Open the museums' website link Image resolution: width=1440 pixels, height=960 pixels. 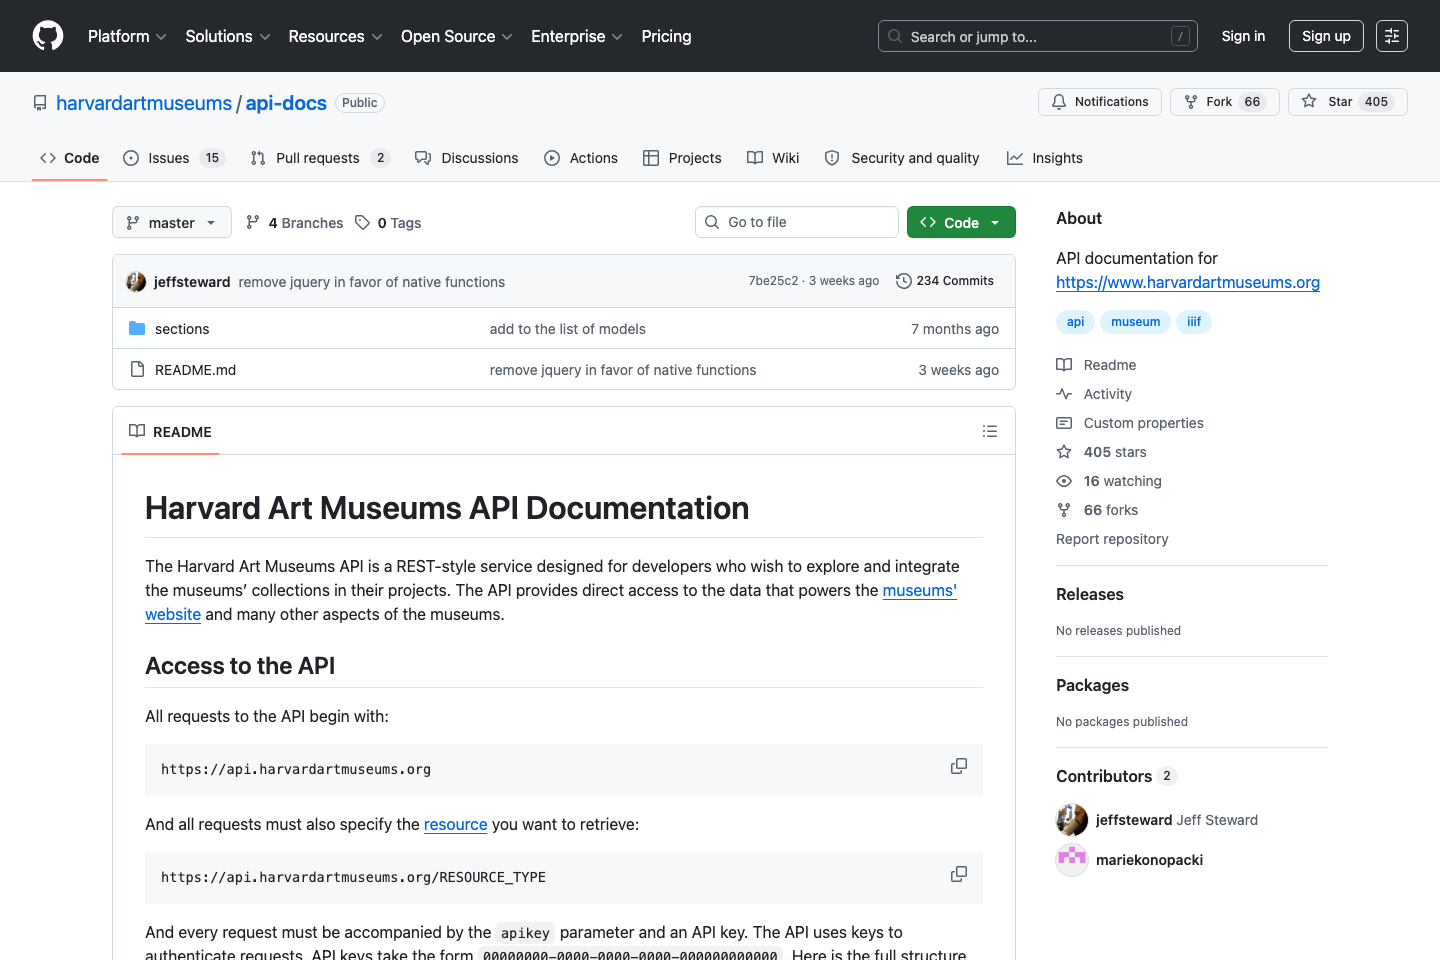[x=918, y=590]
